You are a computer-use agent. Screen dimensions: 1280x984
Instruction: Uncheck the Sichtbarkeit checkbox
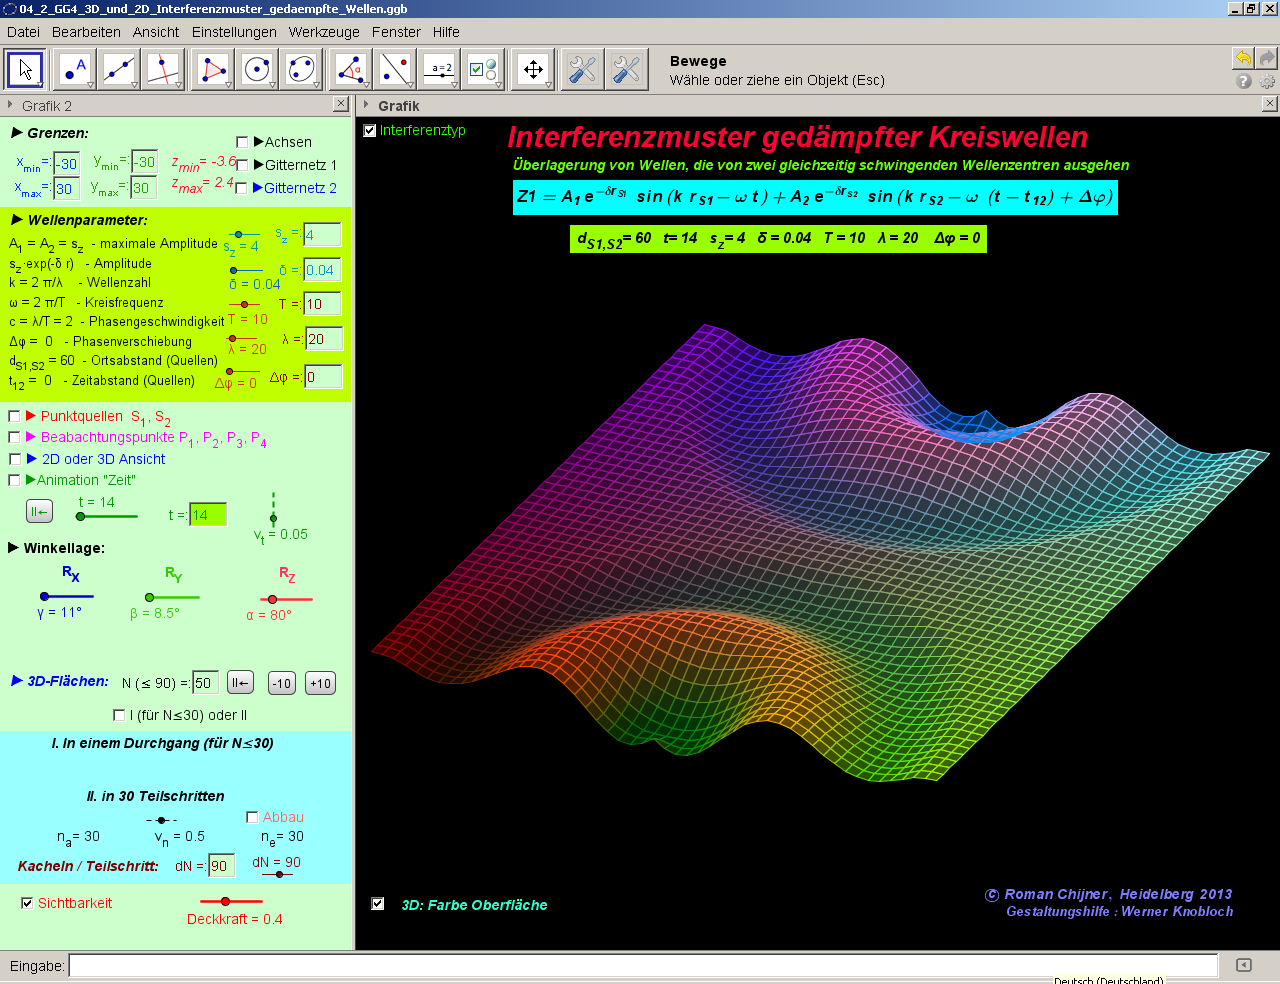[26, 901]
